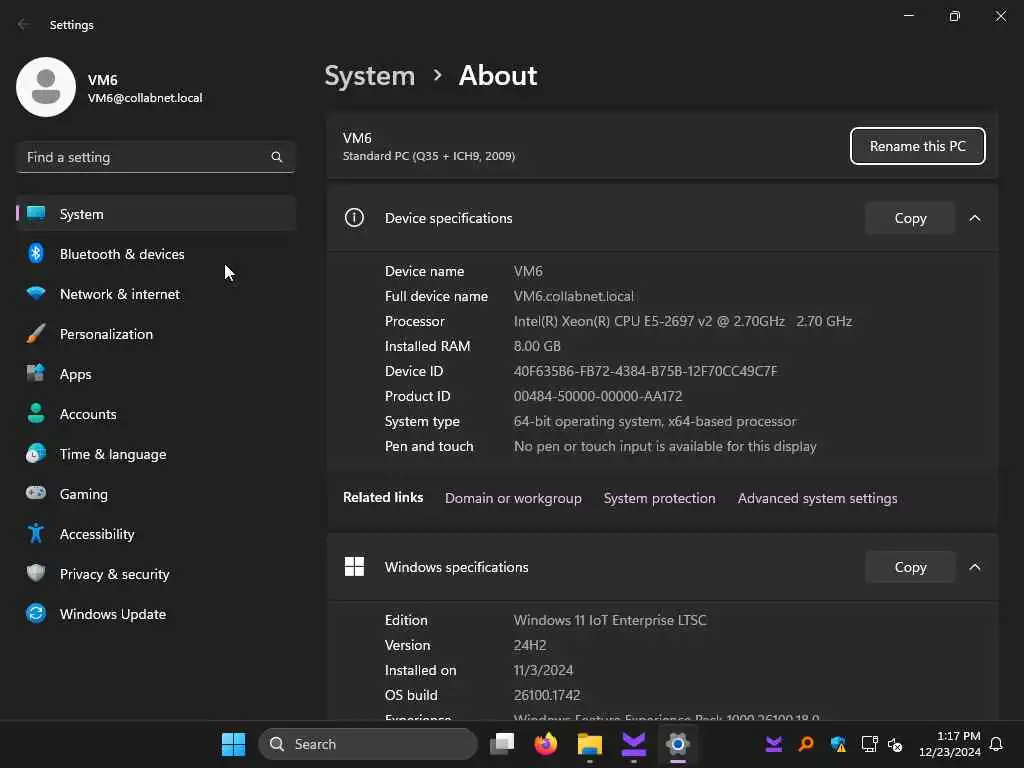Click the Device specifications info icon
Screen dimensions: 1024x768
354,217
